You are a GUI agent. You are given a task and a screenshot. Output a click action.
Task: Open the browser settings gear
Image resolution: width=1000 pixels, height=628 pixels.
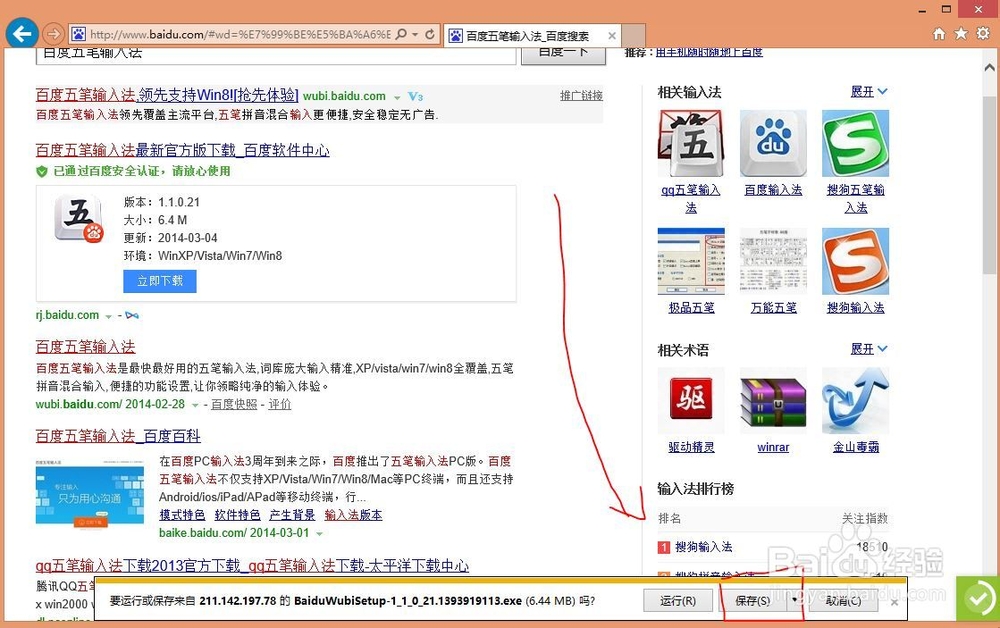coord(983,34)
